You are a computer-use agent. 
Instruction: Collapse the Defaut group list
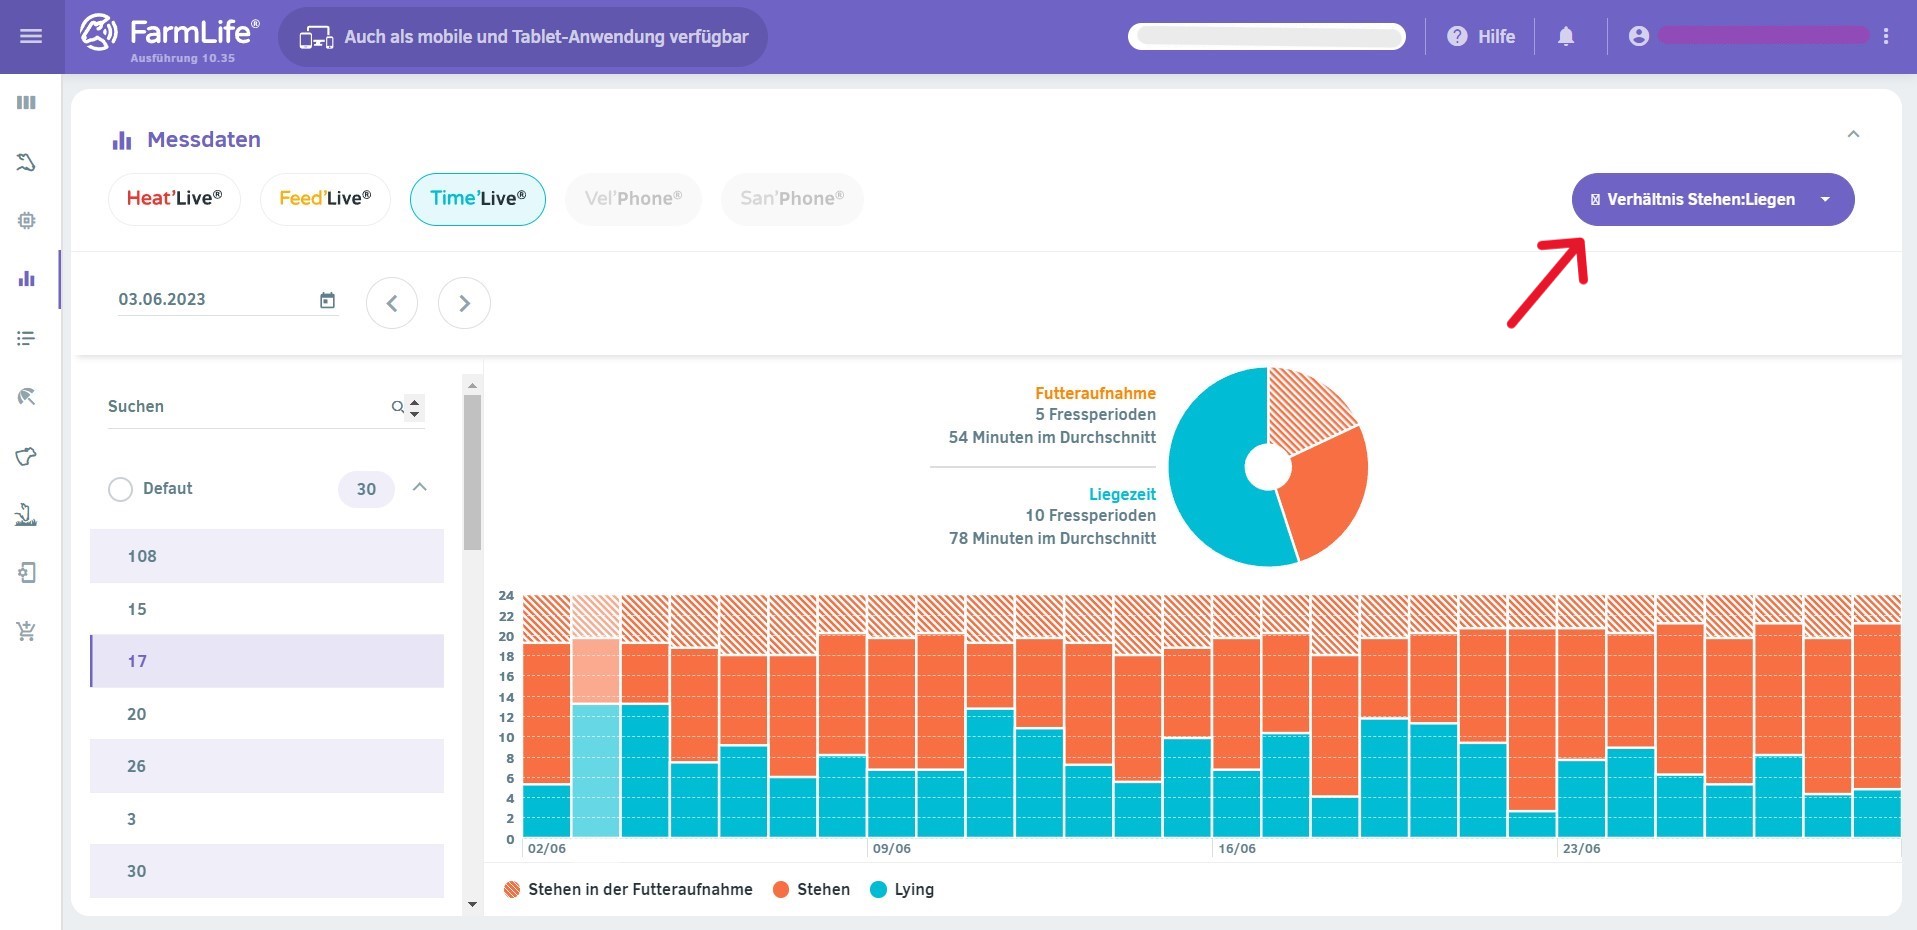[420, 488]
